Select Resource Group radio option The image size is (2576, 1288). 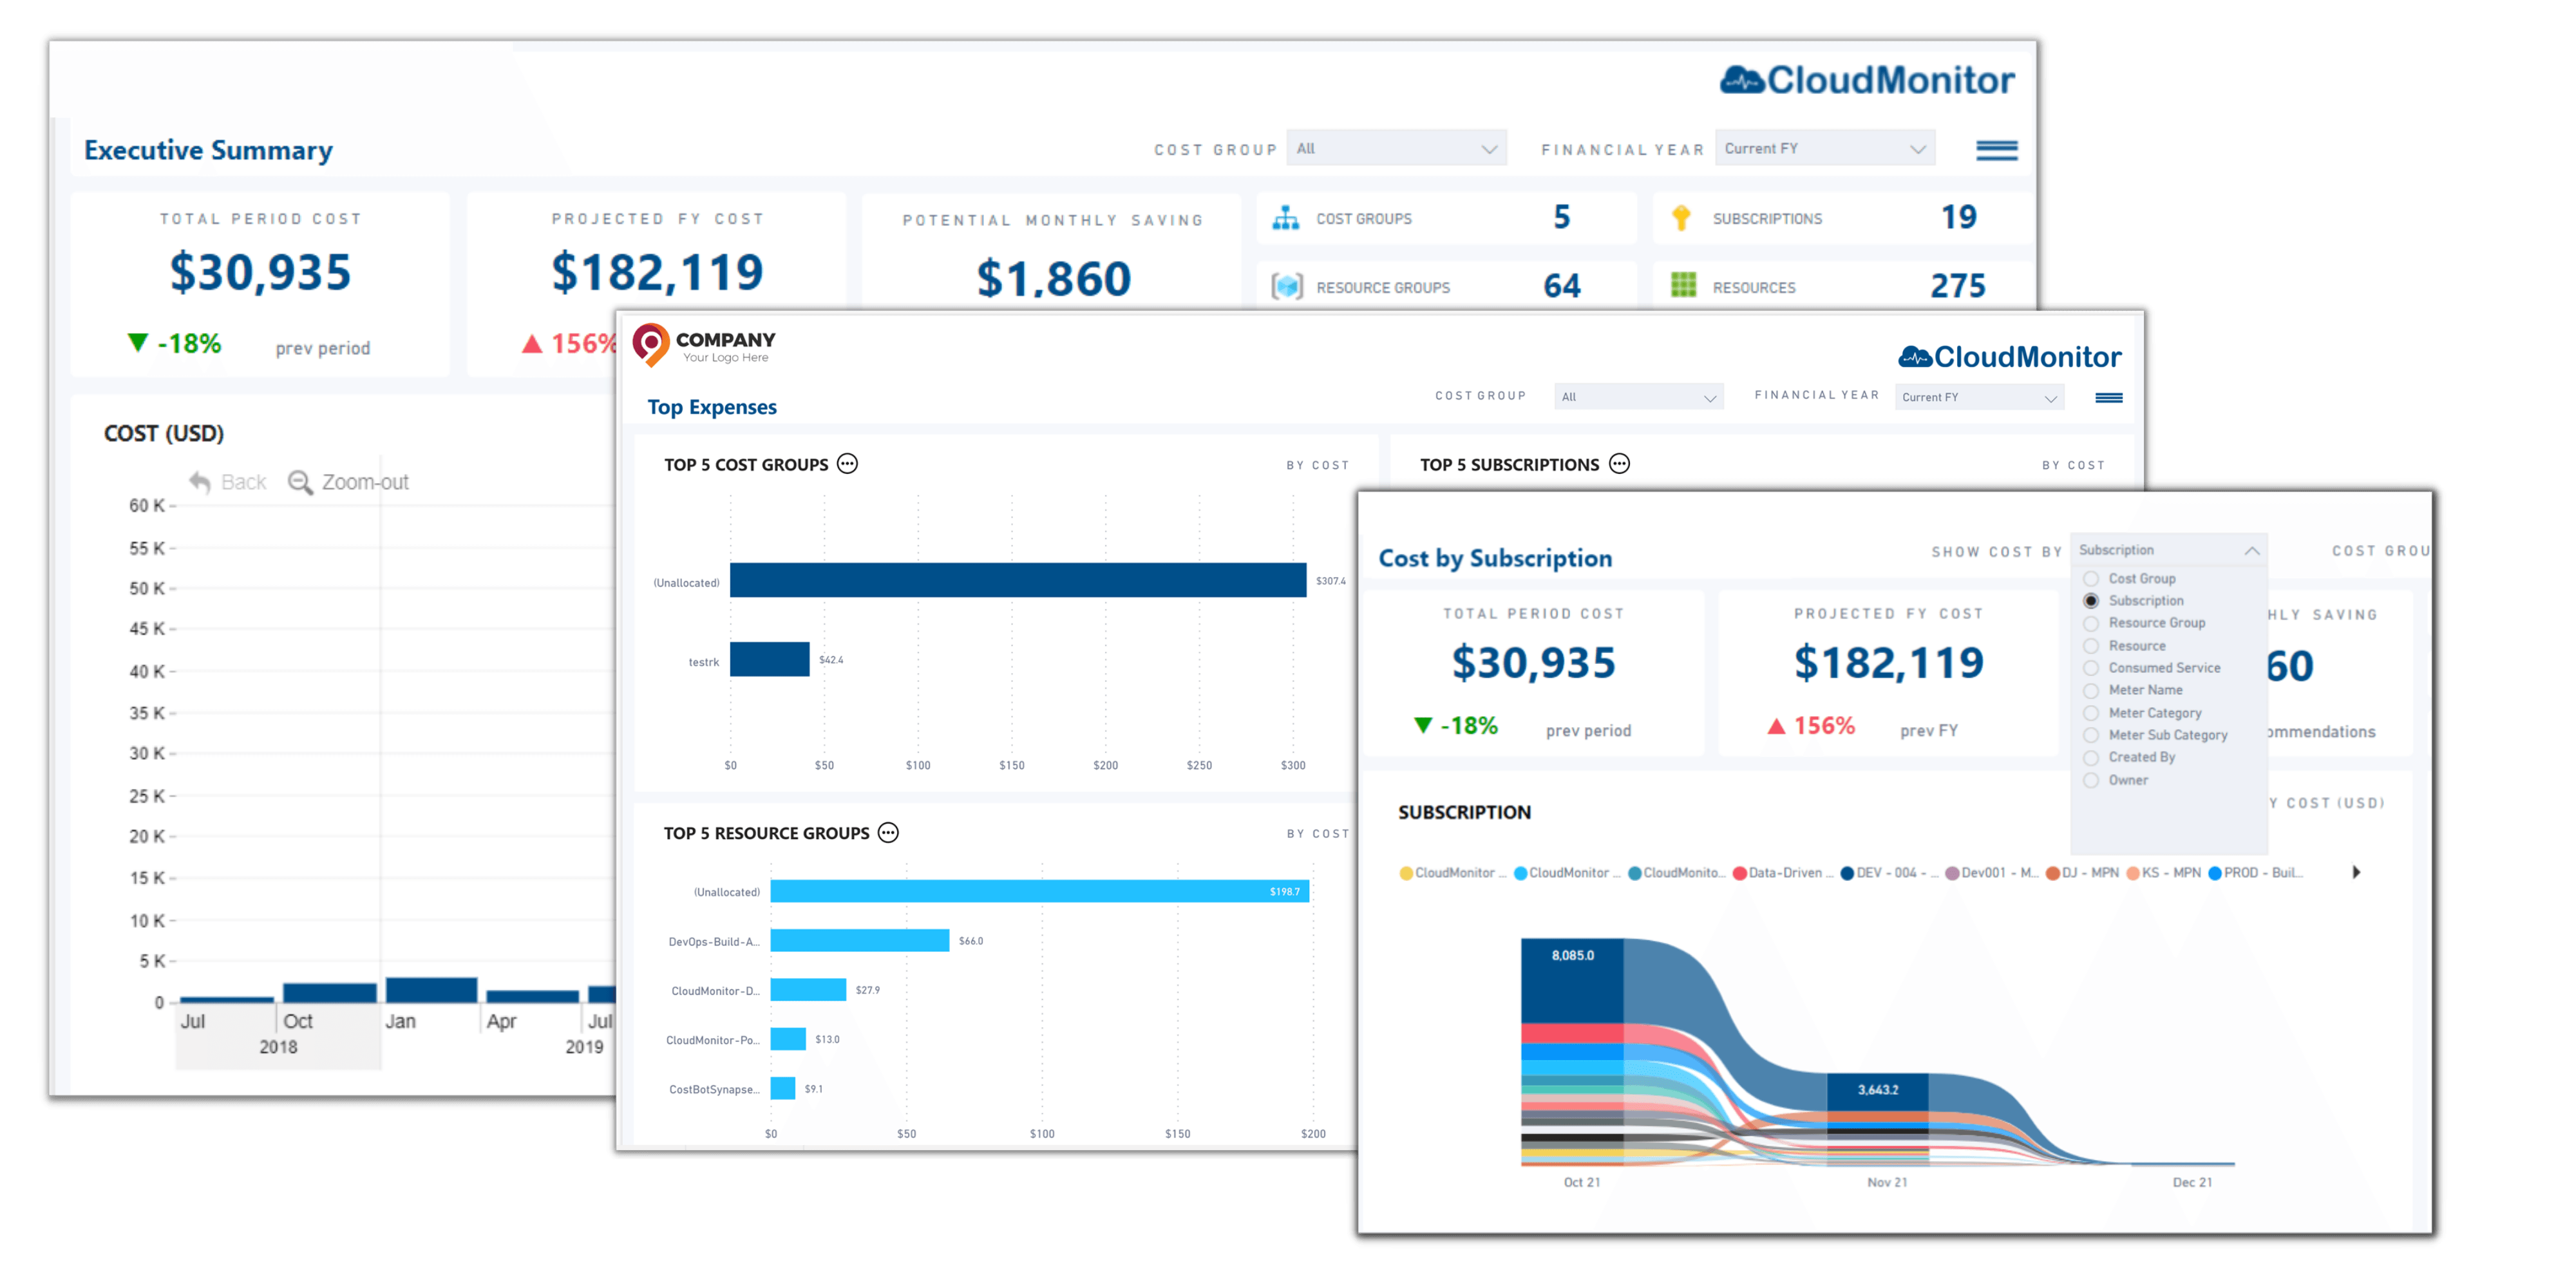click(2090, 623)
